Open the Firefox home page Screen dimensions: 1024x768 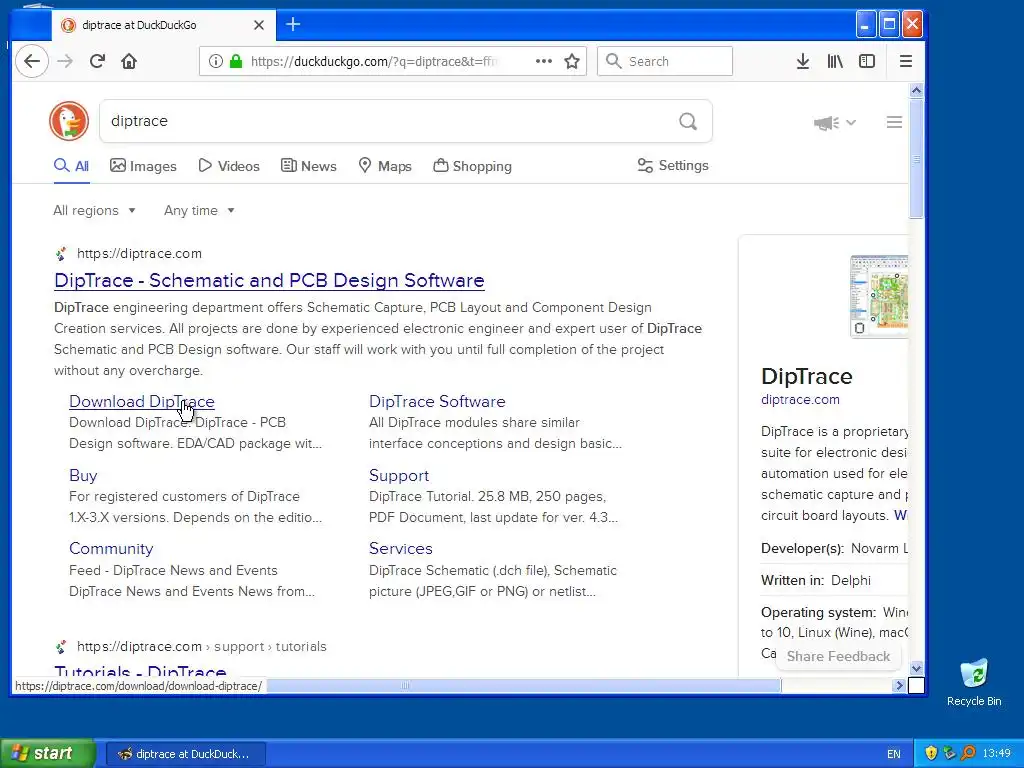pyautogui.click(x=129, y=61)
